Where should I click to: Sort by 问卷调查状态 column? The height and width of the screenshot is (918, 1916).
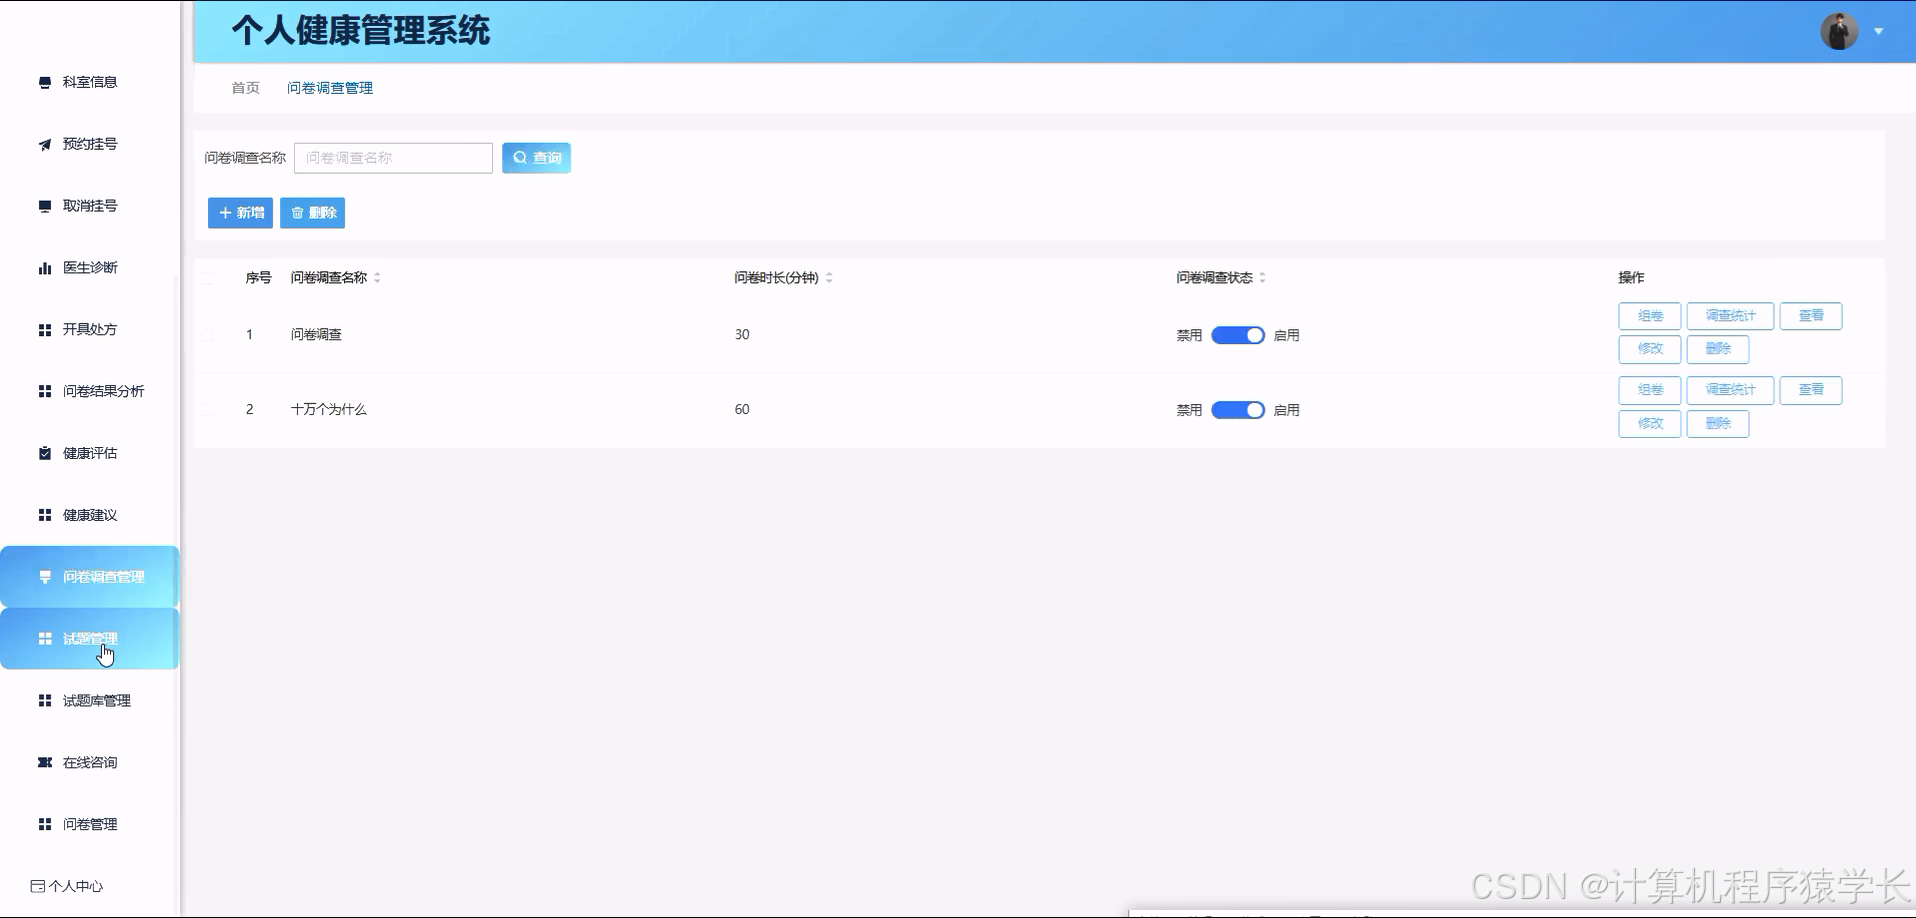click(1262, 278)
